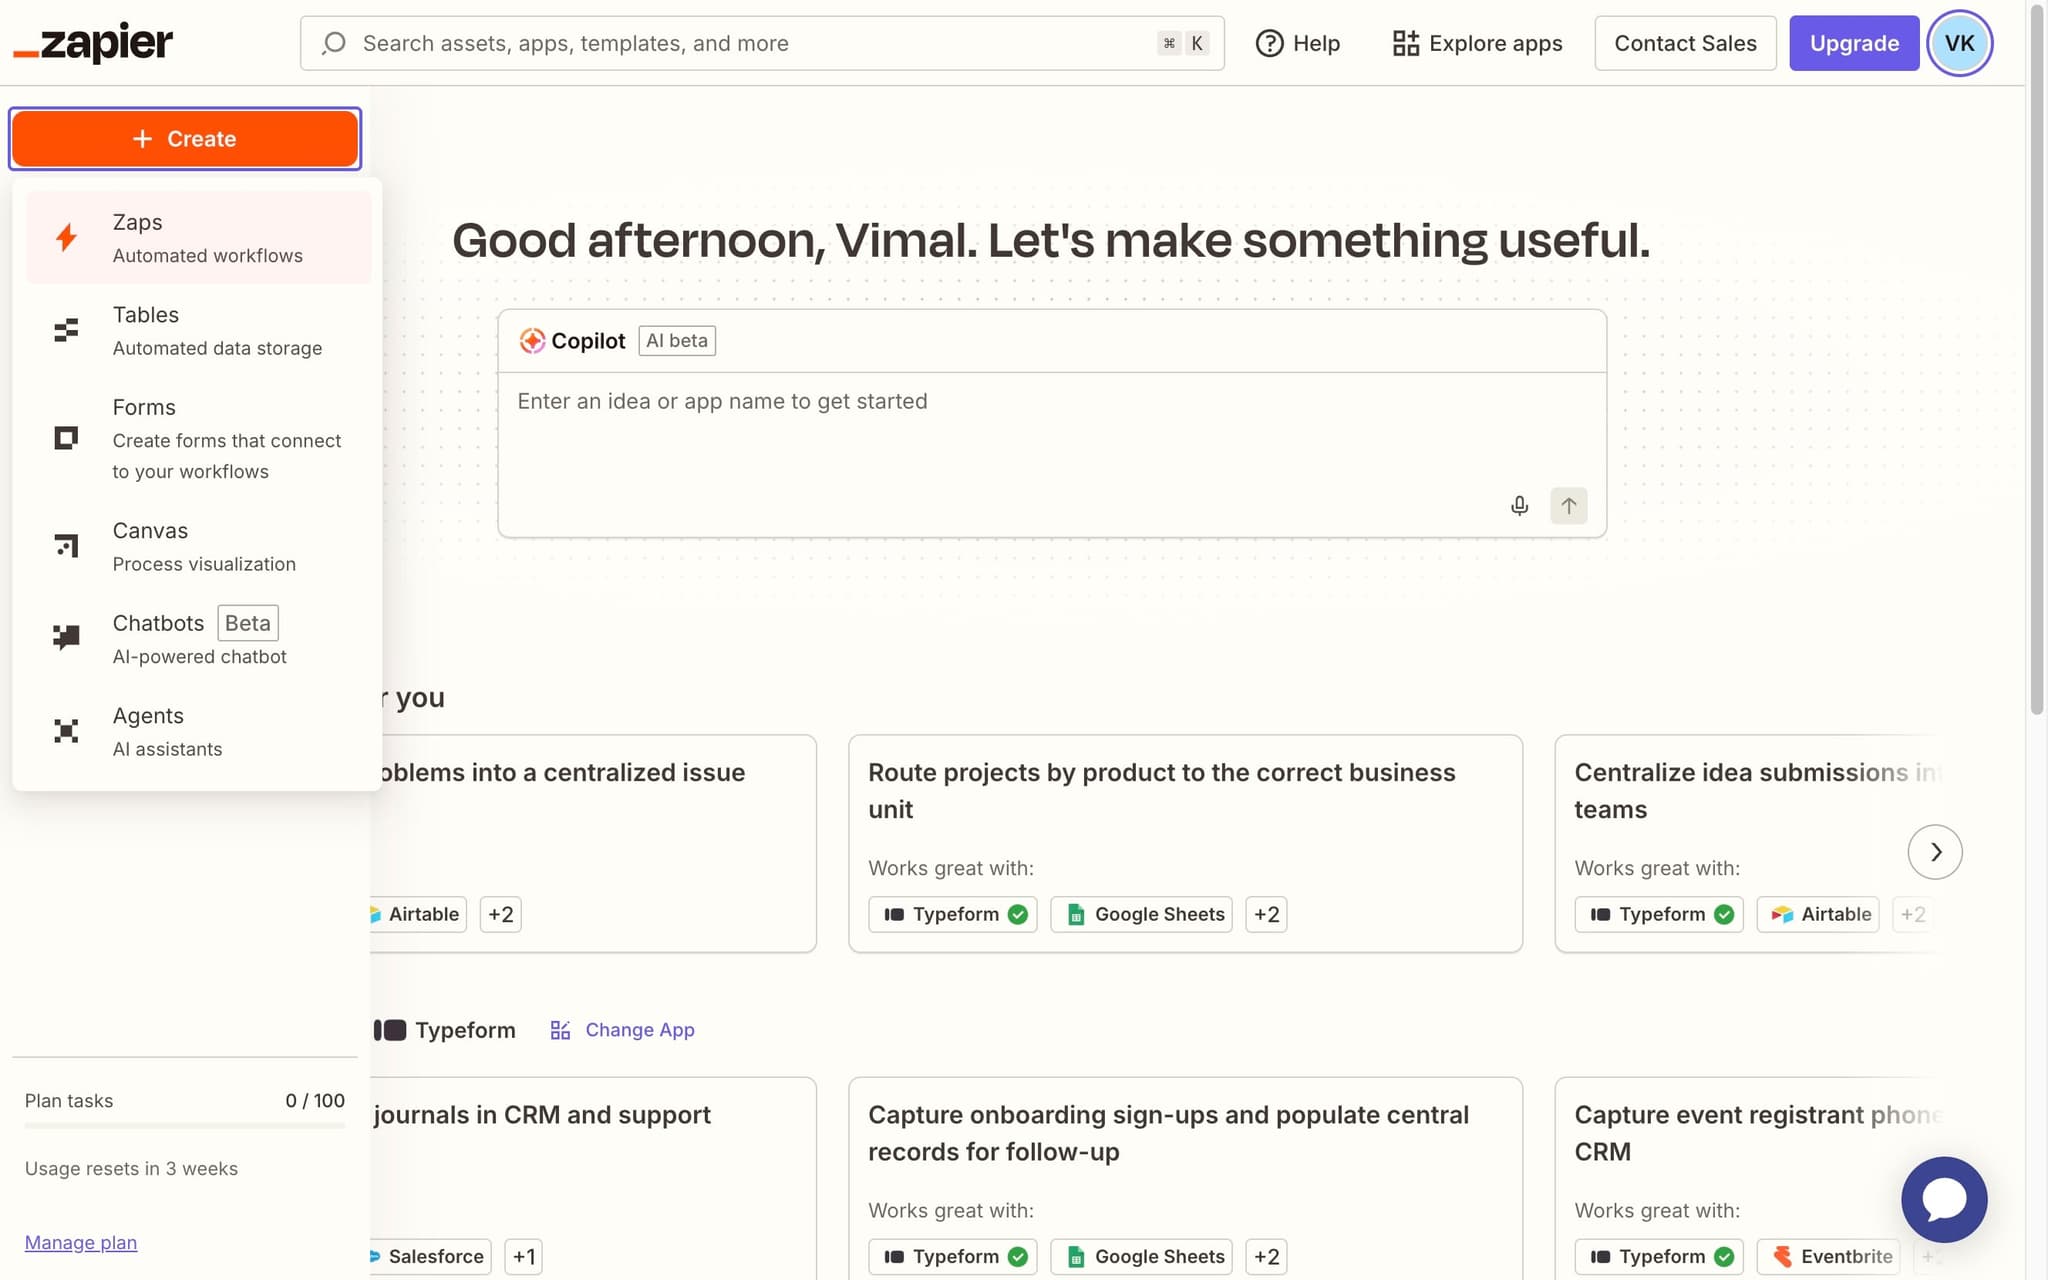The height and width of the screenshot is (1280, 2048).
Task: Open the live chat bubble icon
Action: [1943, 1199]
